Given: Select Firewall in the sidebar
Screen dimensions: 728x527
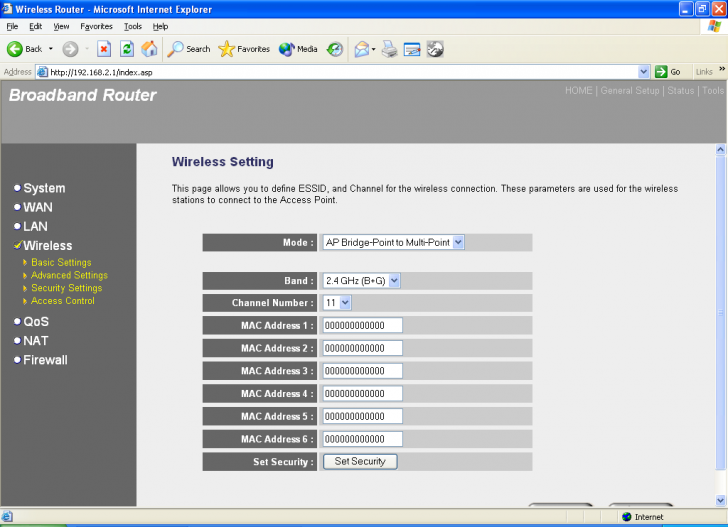Looking at the screenshot, I should point(45,359).
